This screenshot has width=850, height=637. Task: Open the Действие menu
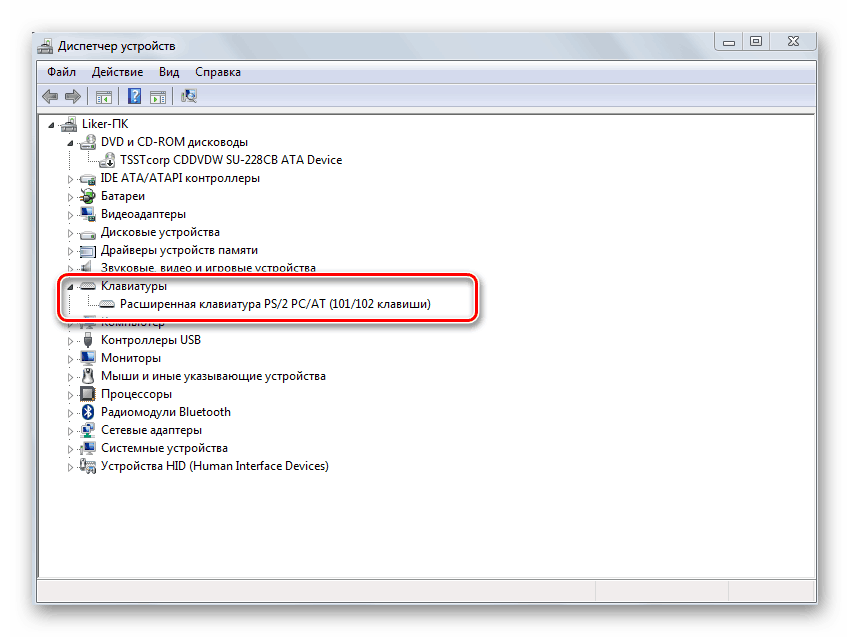click(117, 72)
